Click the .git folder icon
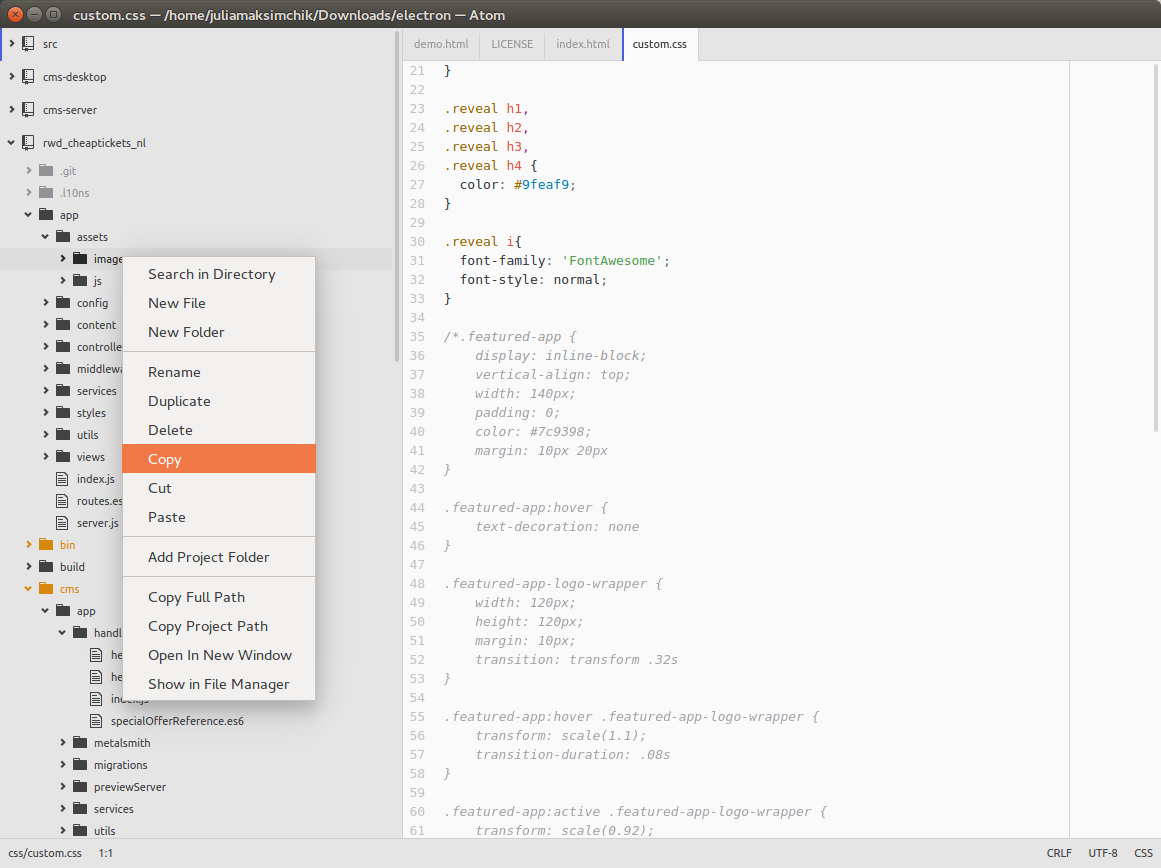Screen dimensions: 1161x868 tap(46, 170)
